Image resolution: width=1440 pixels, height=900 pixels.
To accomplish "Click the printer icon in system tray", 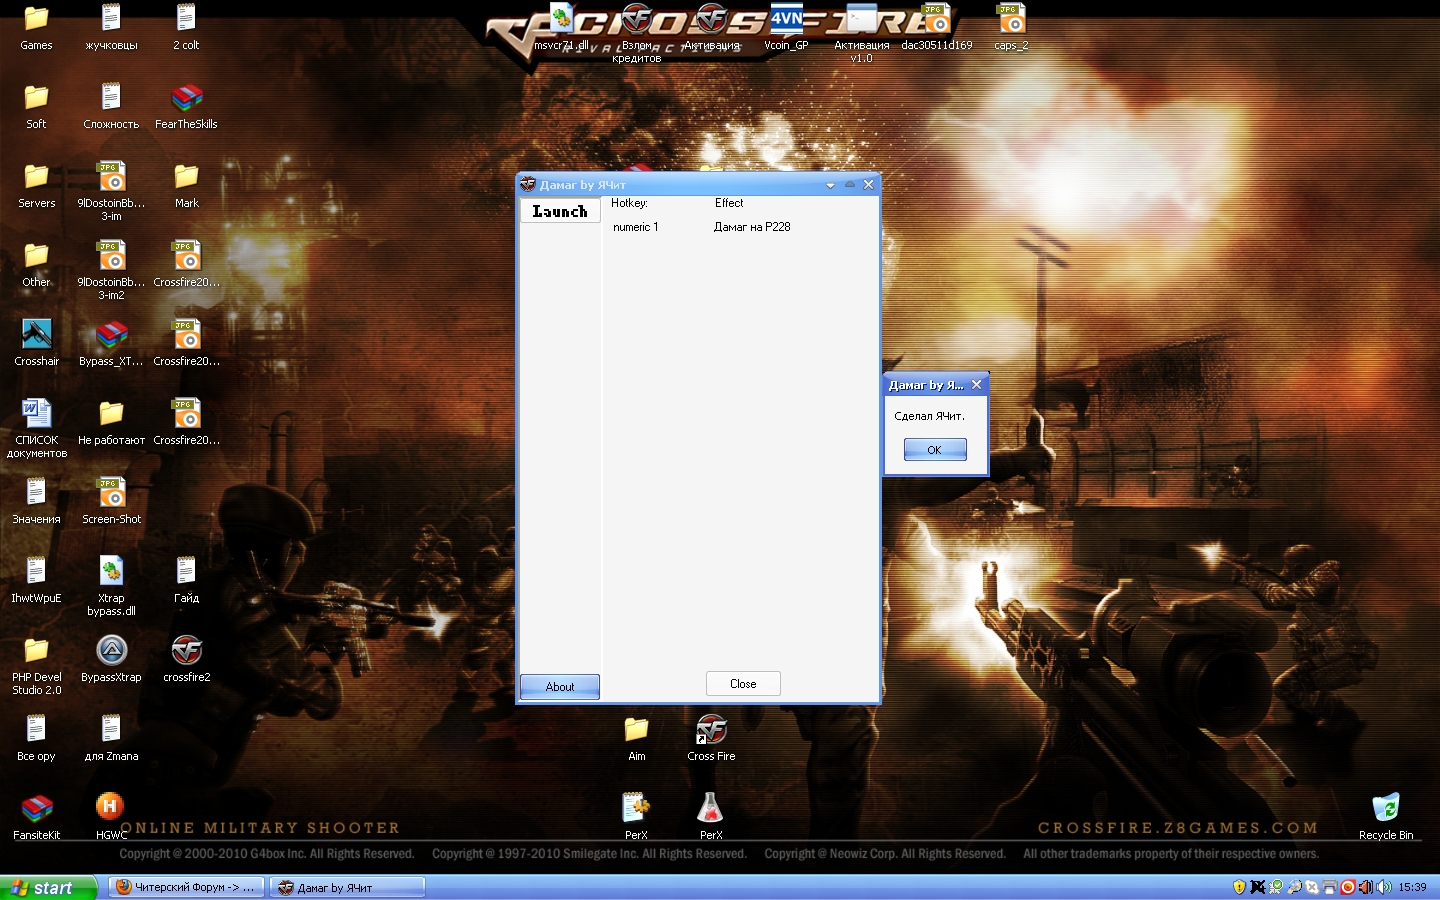I will [x=1329, y=887].
